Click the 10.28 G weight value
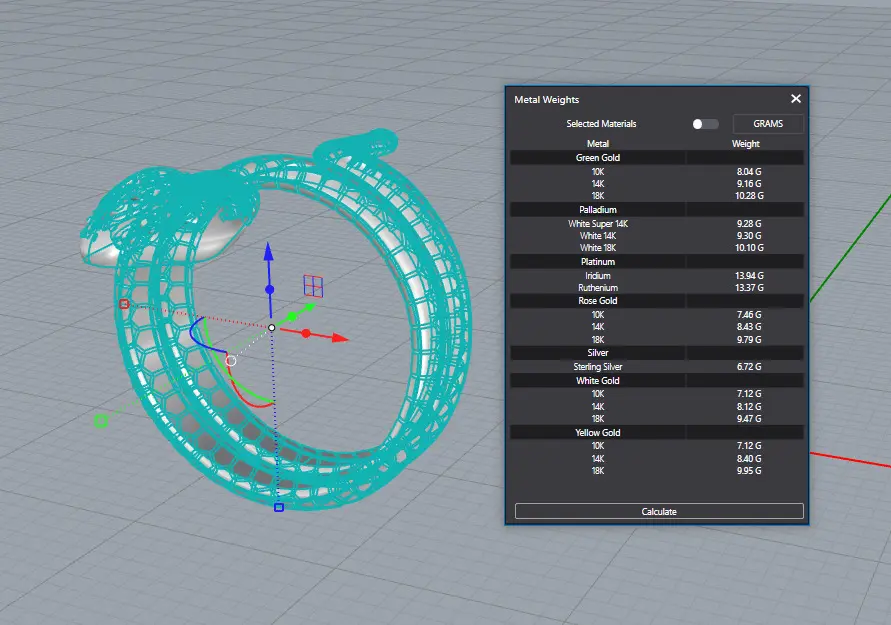891x625 pixels. tap(749, 195)
